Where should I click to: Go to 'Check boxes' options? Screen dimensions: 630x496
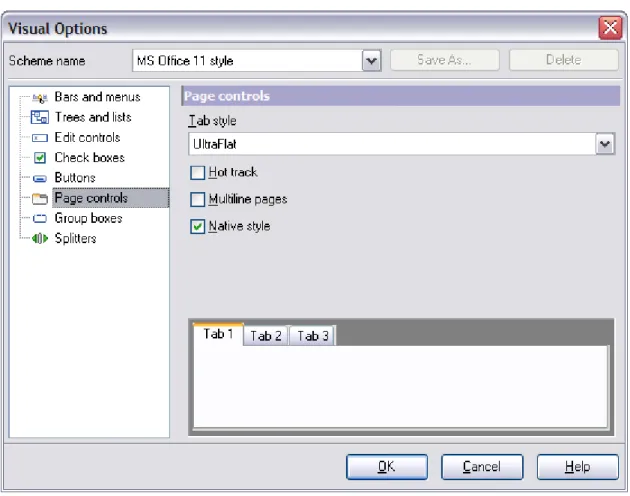click(89, 158)
